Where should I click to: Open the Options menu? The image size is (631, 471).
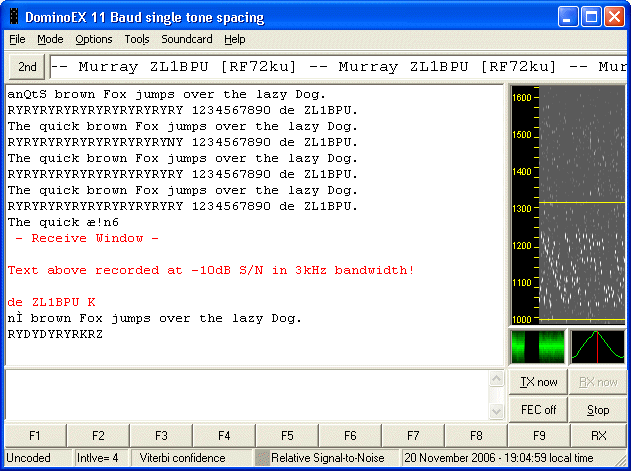point(94,39)
